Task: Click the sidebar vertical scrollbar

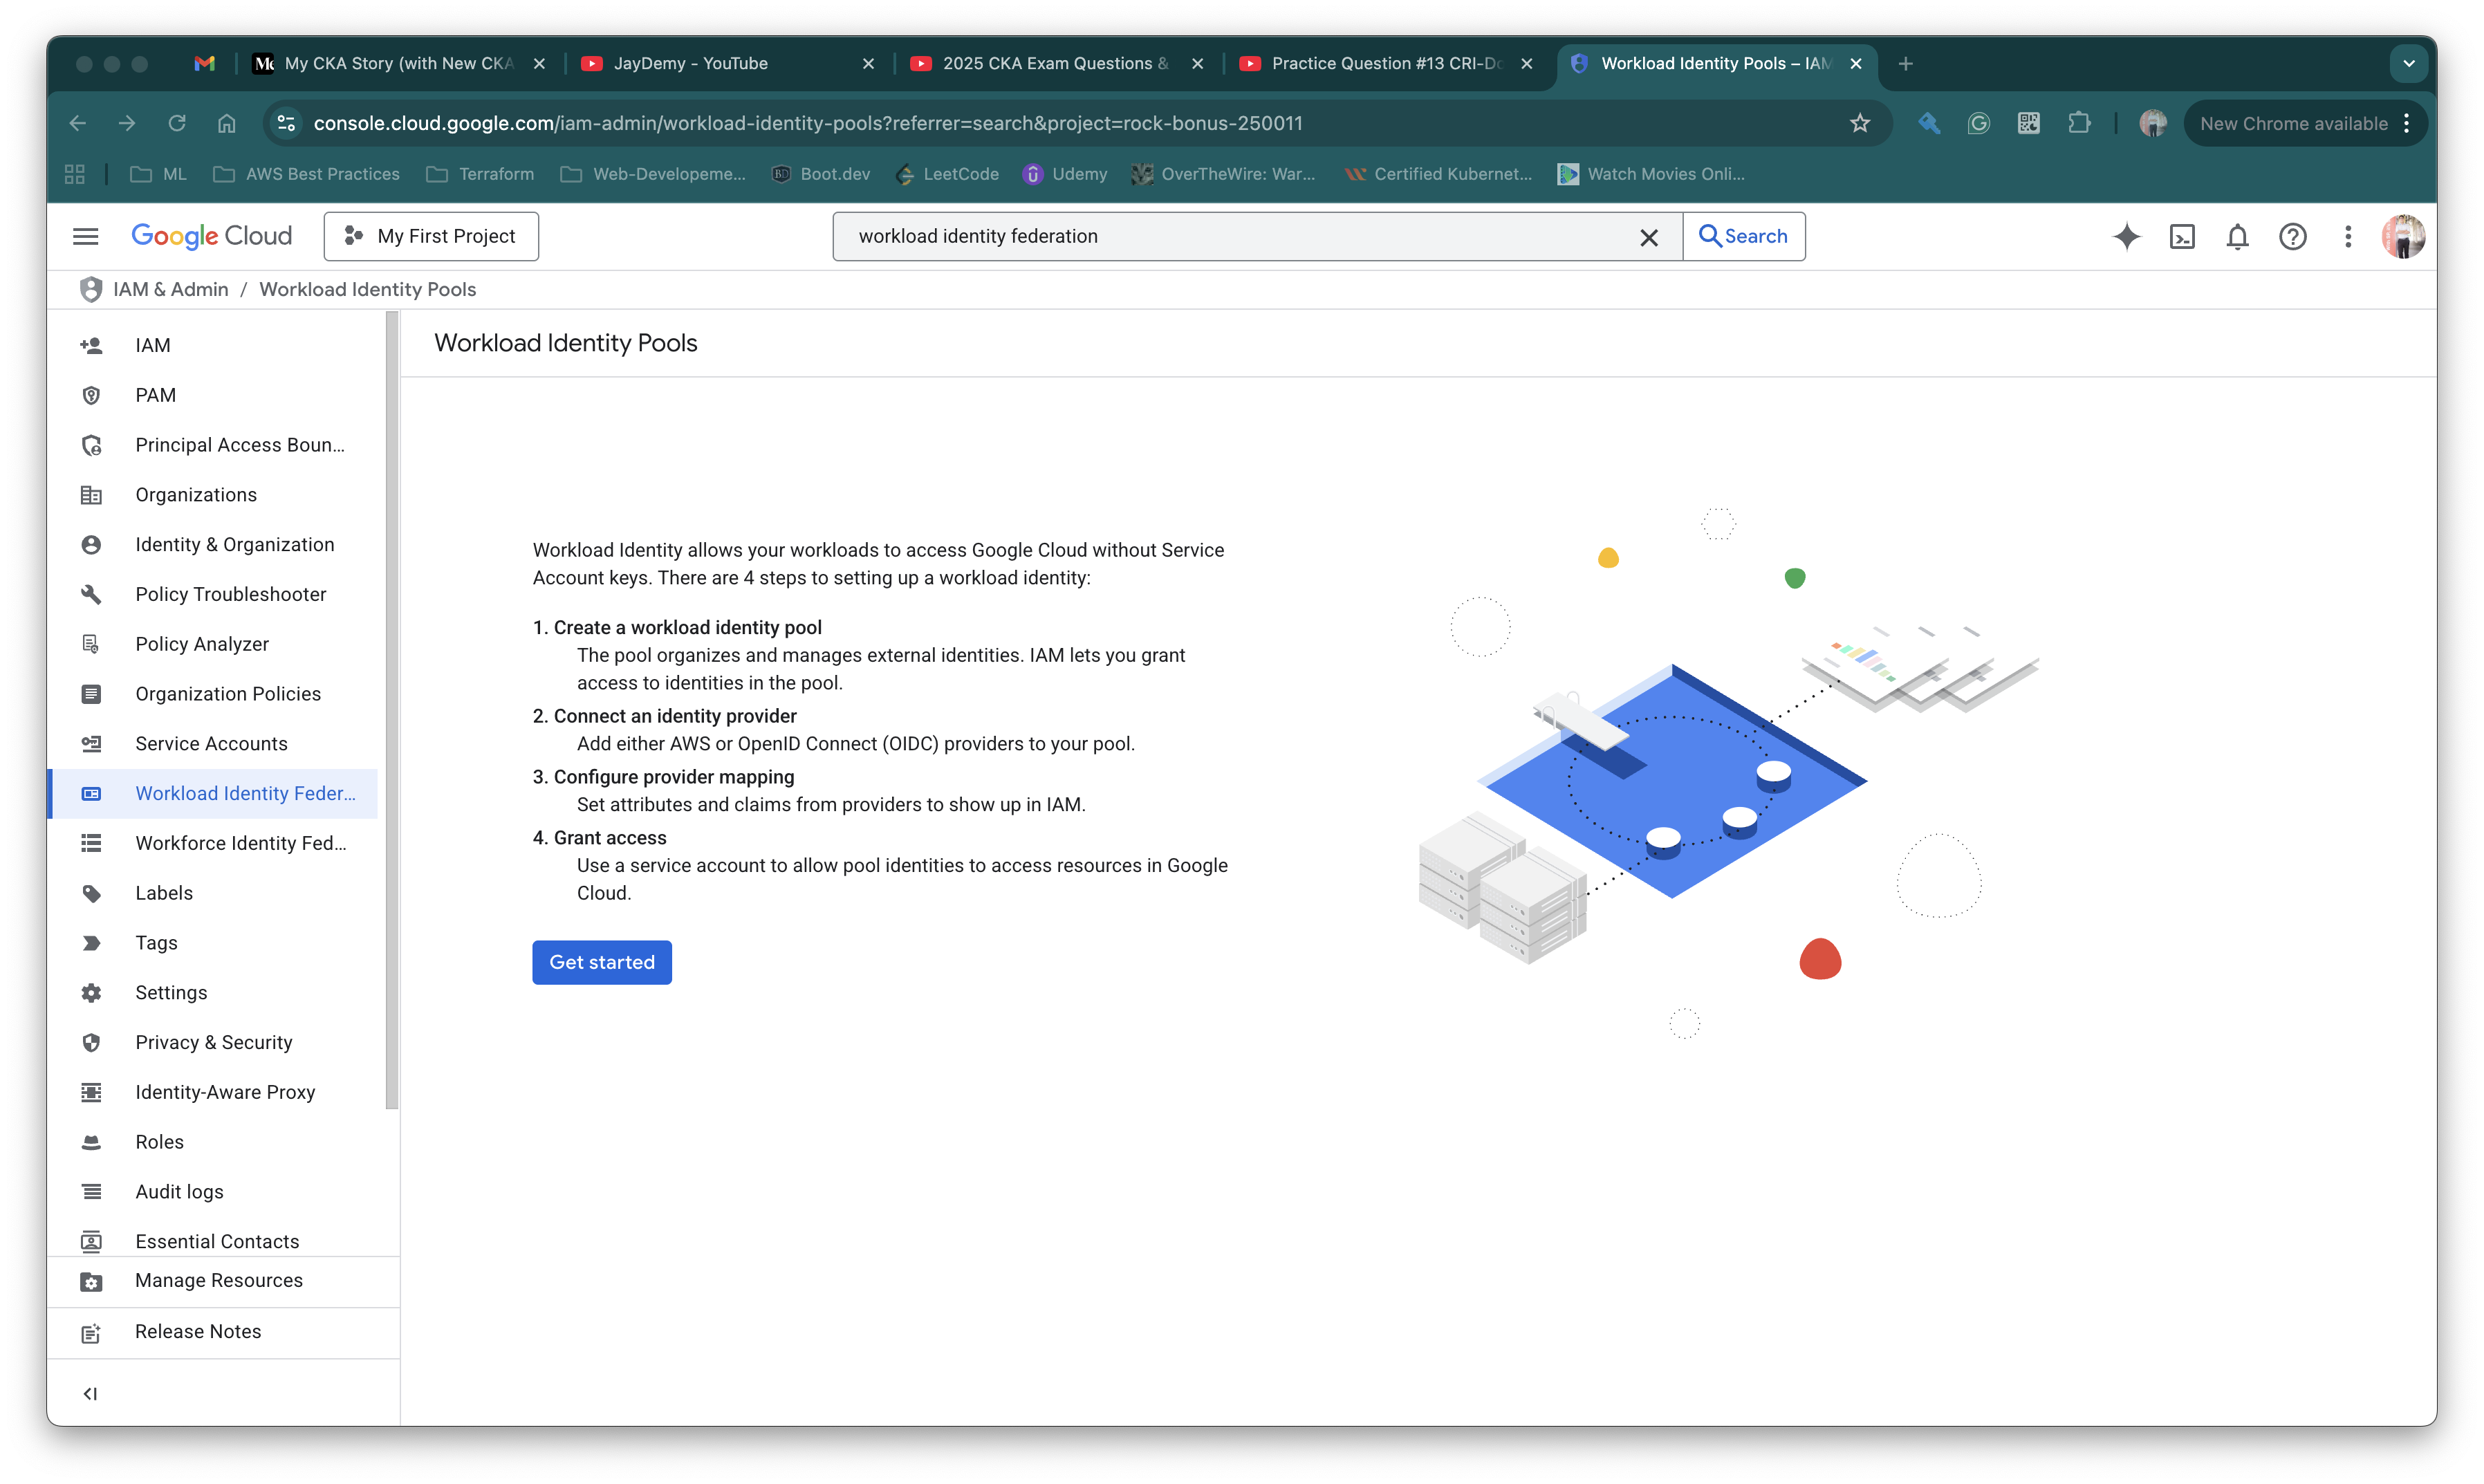Action: click(392, 710)
